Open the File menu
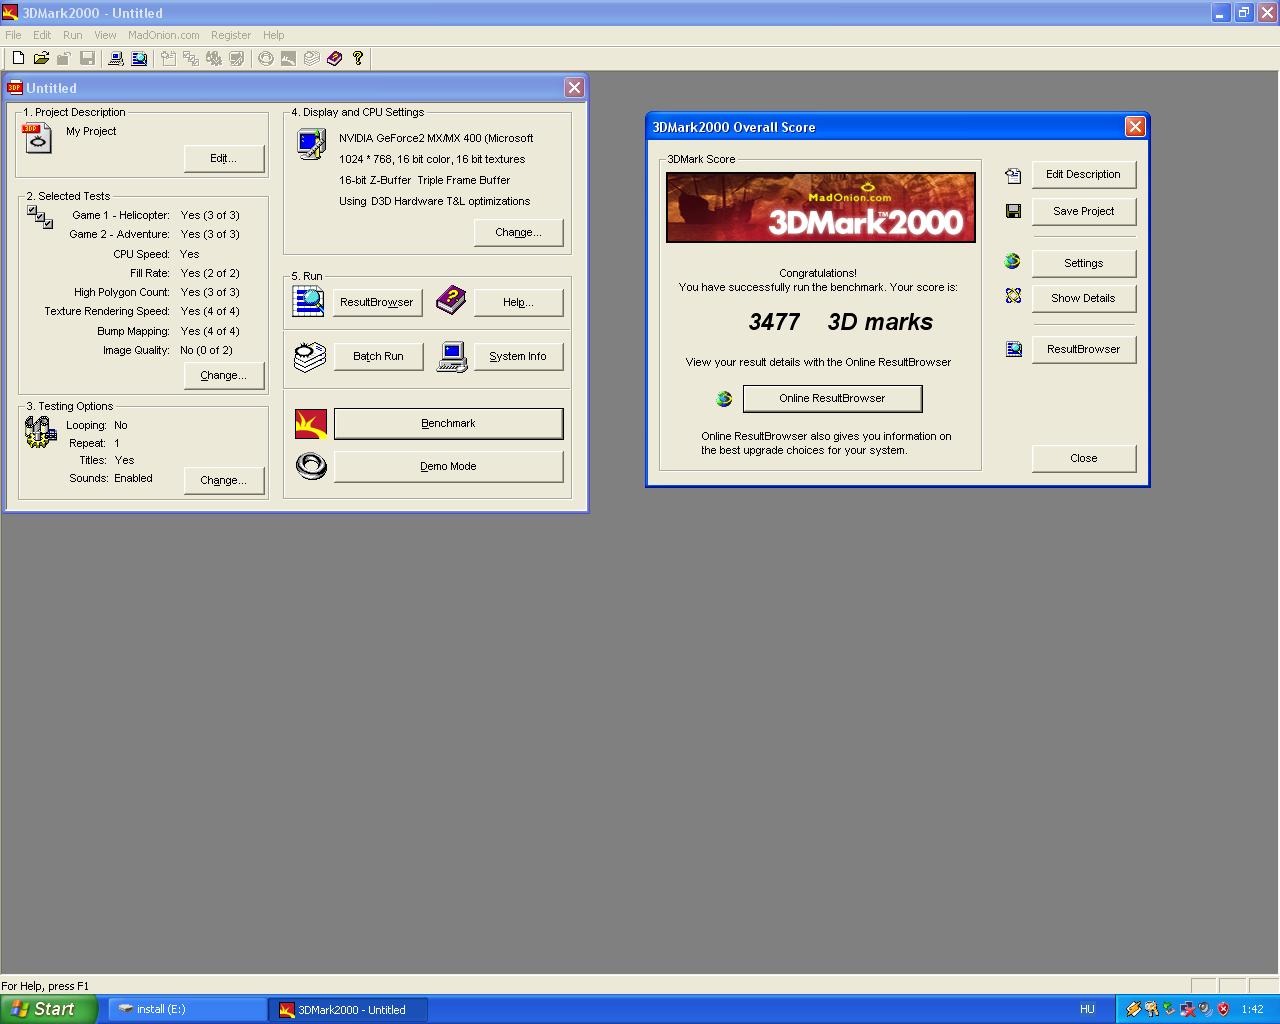 (x=13, y=35)
